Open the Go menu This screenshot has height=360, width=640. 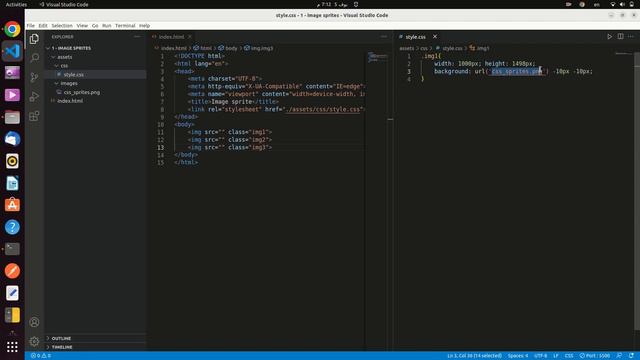click(x=95, y=26)
